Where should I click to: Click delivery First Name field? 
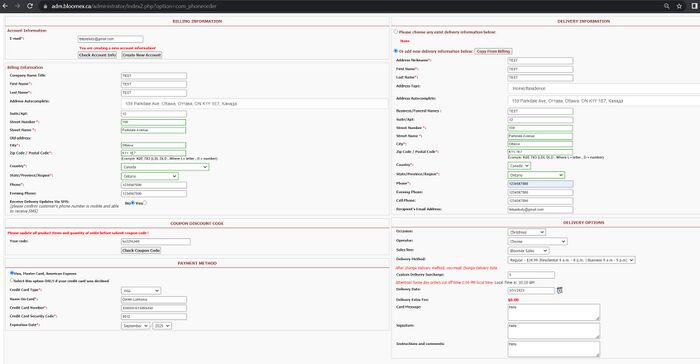tap(540, 69)
